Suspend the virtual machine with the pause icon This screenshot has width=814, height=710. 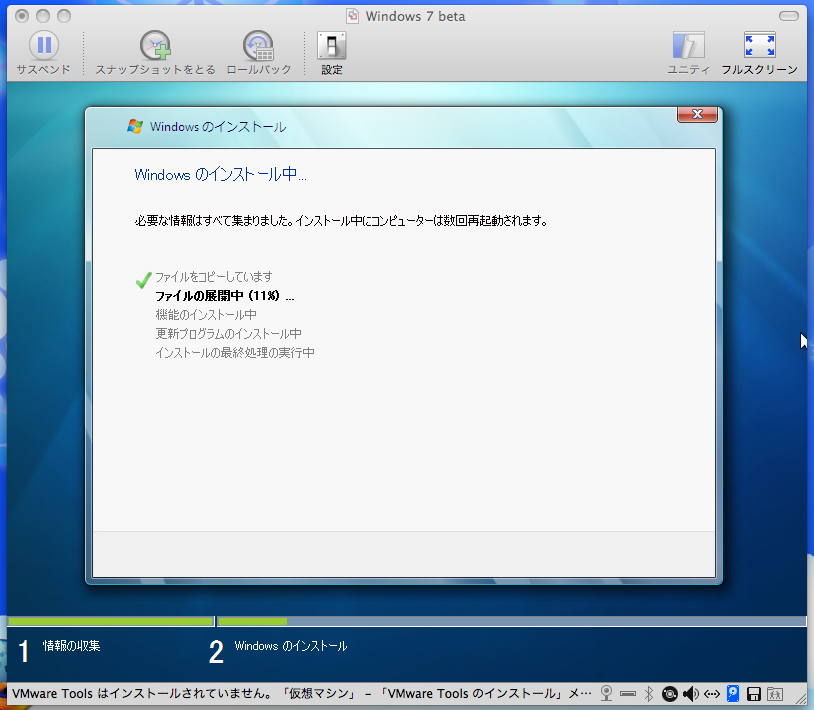[44, 45]
